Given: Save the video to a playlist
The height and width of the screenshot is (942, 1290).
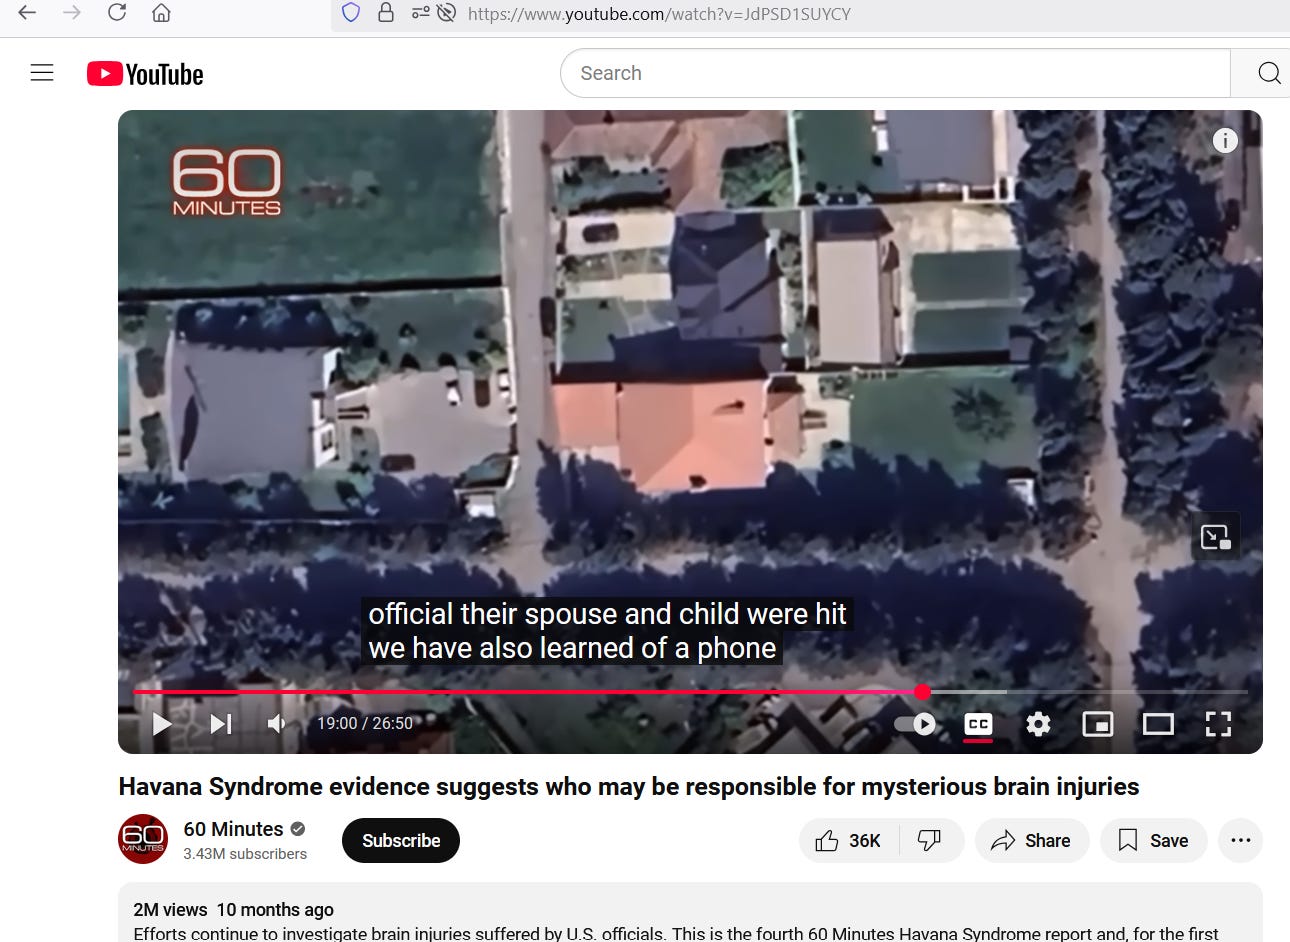Looking at the screenshot, I should click(x=1153, y=841).
